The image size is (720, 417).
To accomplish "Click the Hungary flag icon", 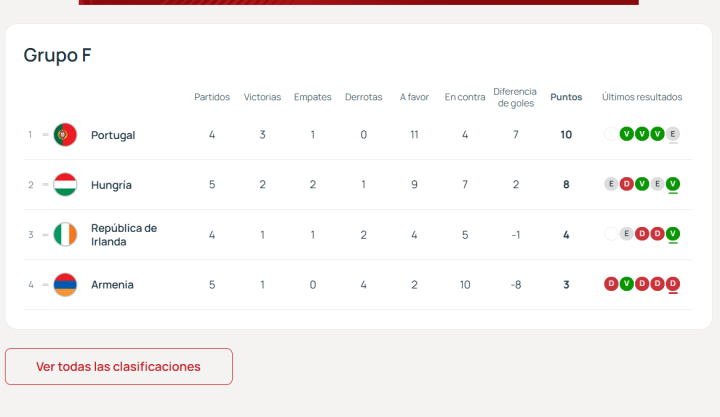I will pyautogui.click(x=65, y=185).
